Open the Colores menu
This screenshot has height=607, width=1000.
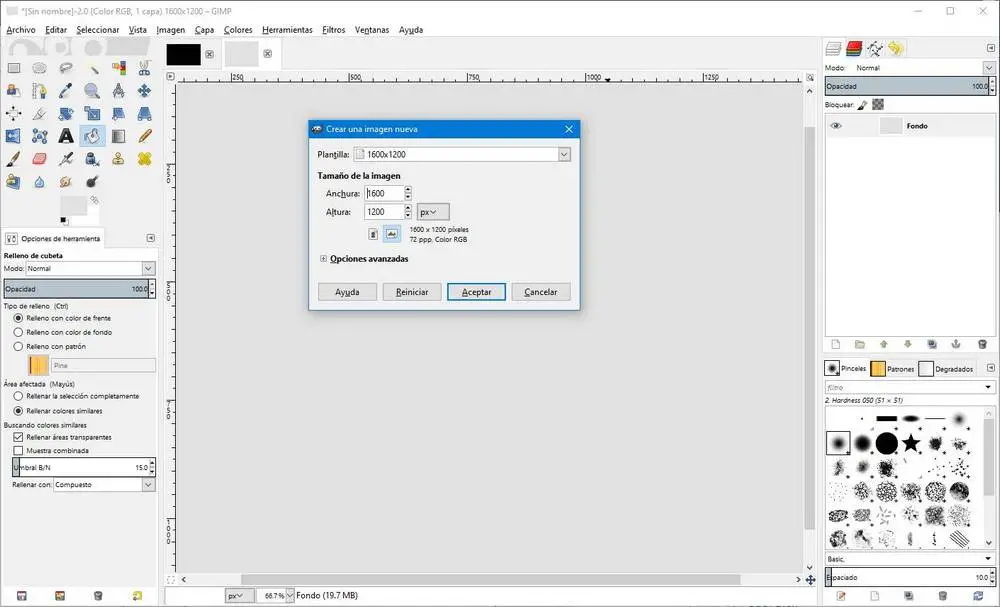click(x=238, y=30)
